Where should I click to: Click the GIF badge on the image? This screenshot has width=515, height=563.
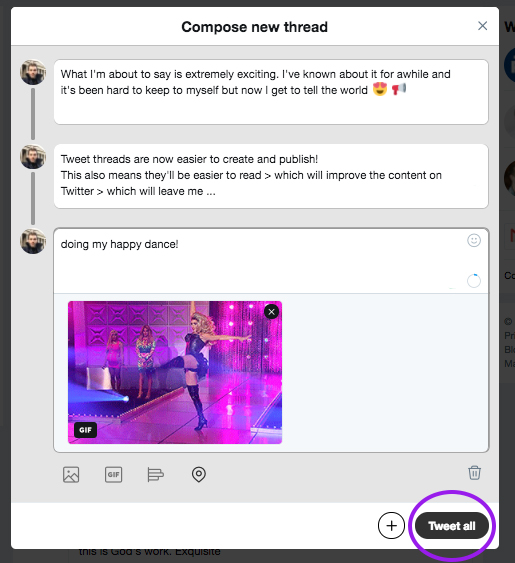click(x=85, y=430)
